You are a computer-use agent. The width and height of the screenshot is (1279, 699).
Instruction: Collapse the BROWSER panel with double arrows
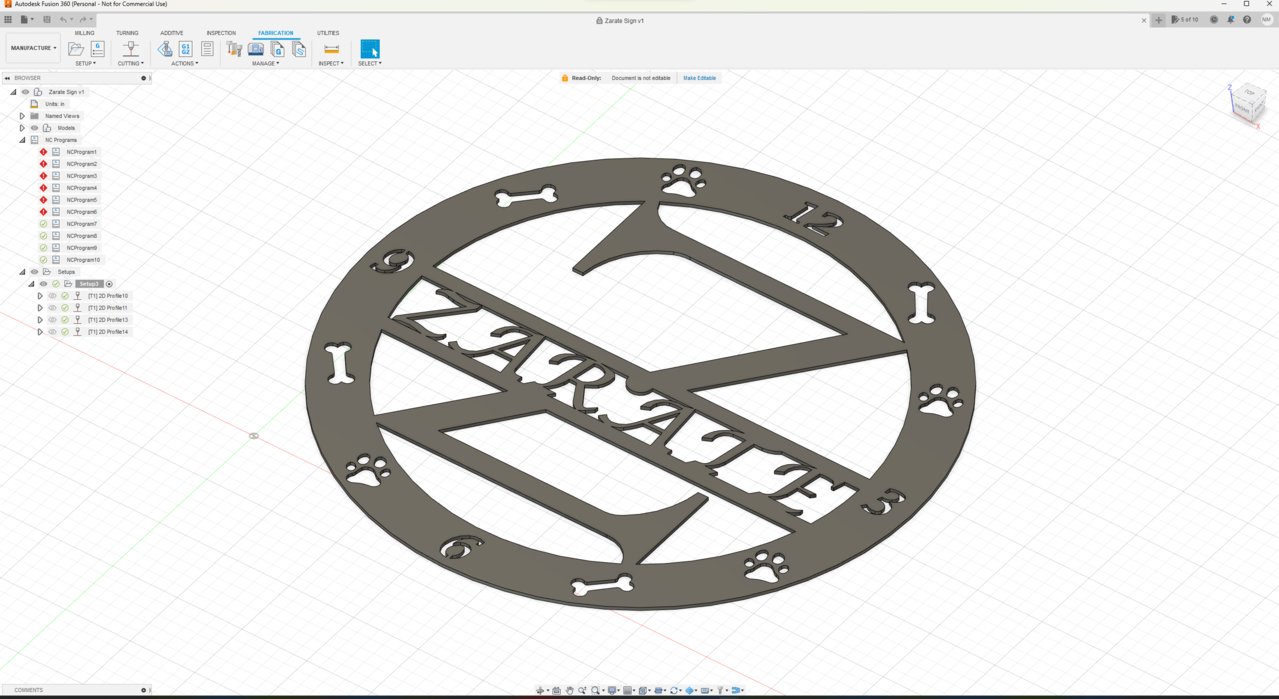click(7, 78)
